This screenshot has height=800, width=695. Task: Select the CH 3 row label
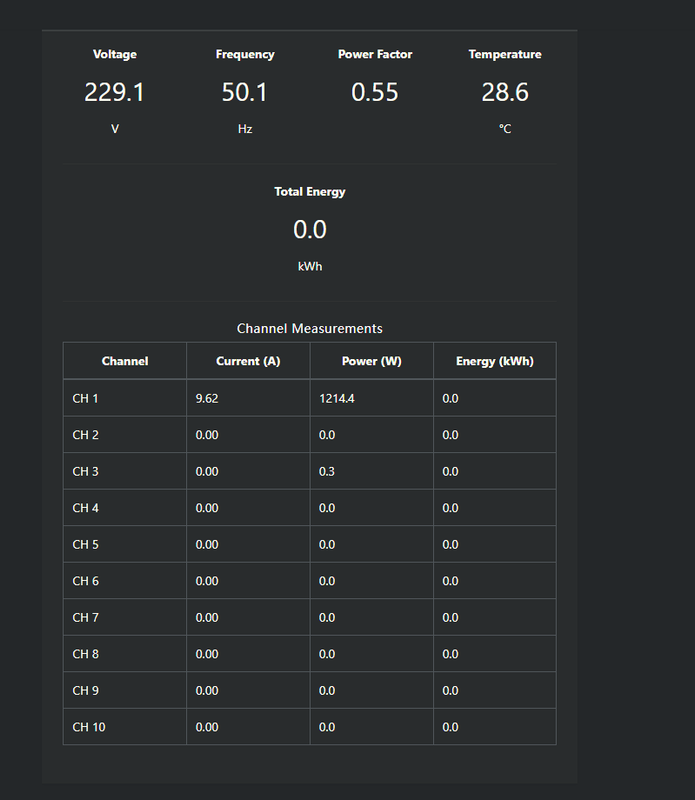(x=86, y=471)
